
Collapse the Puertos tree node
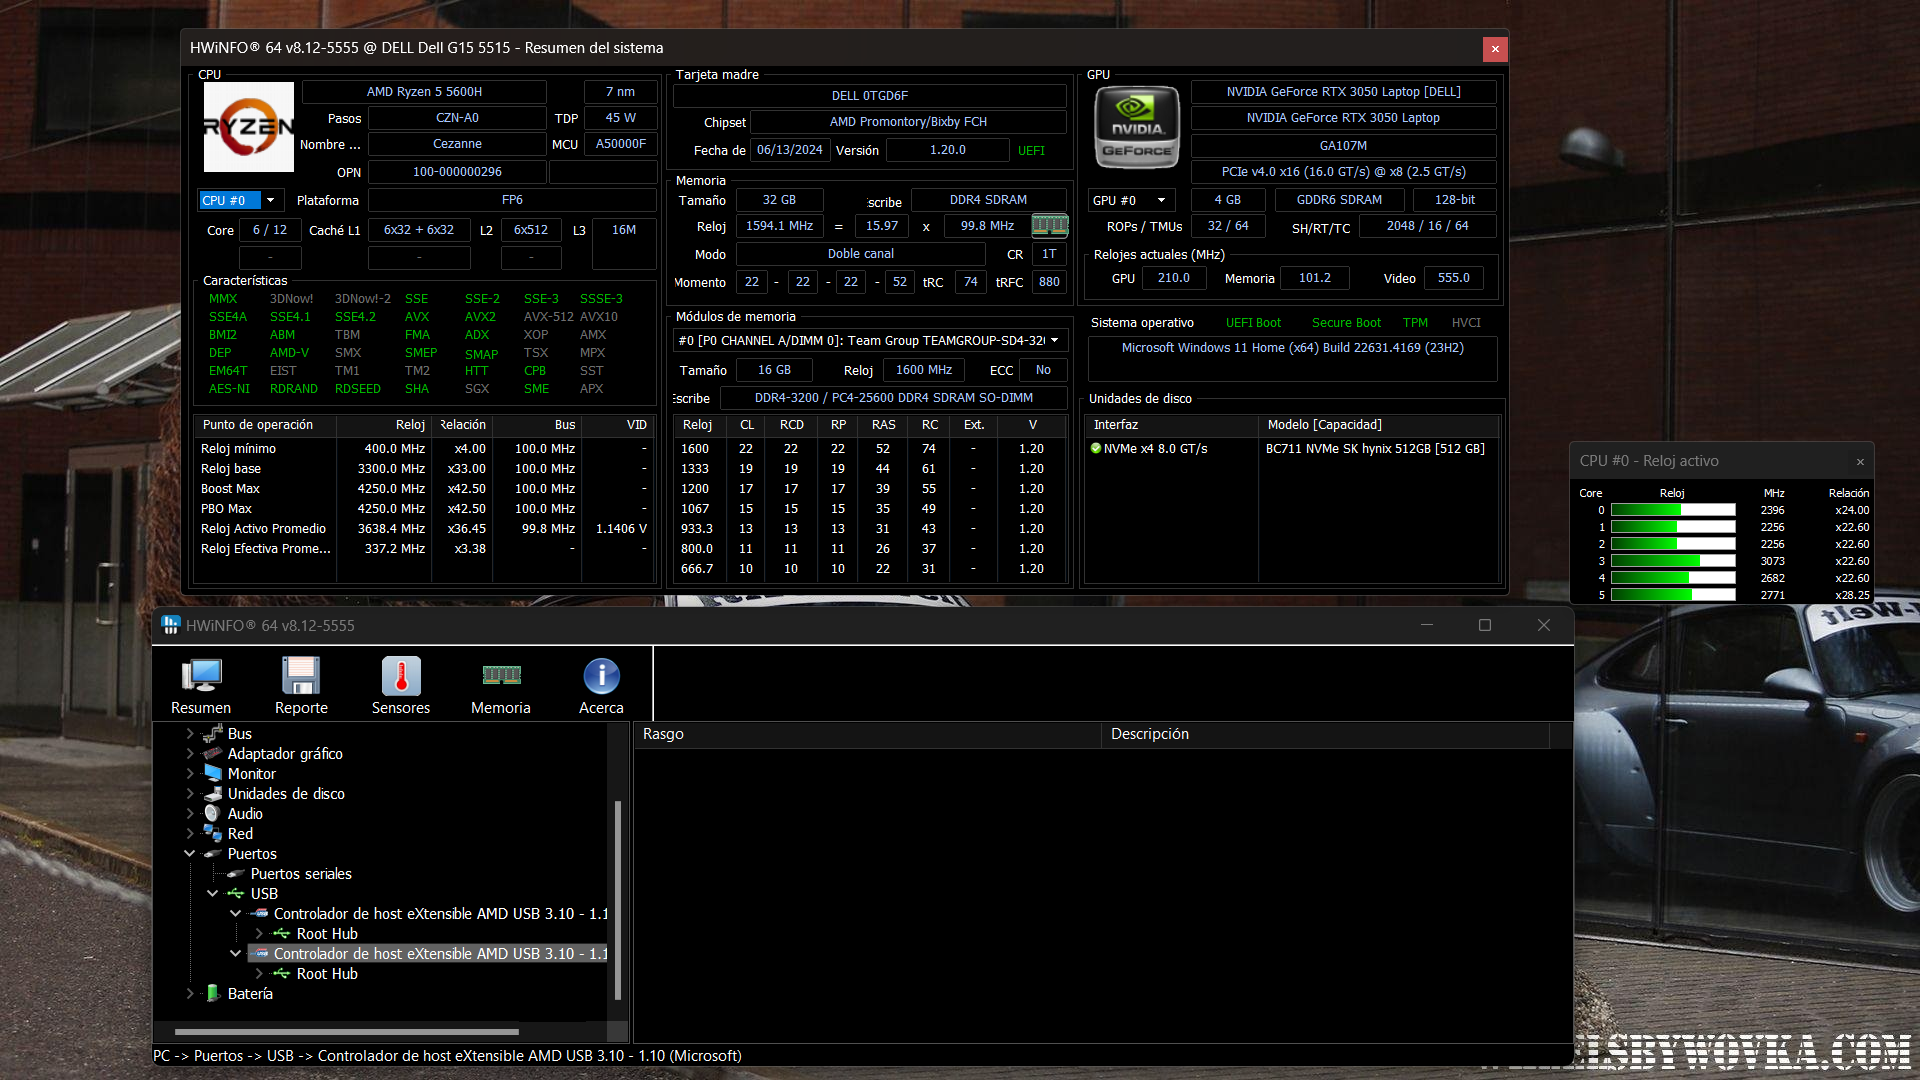(x=190, y=854)
